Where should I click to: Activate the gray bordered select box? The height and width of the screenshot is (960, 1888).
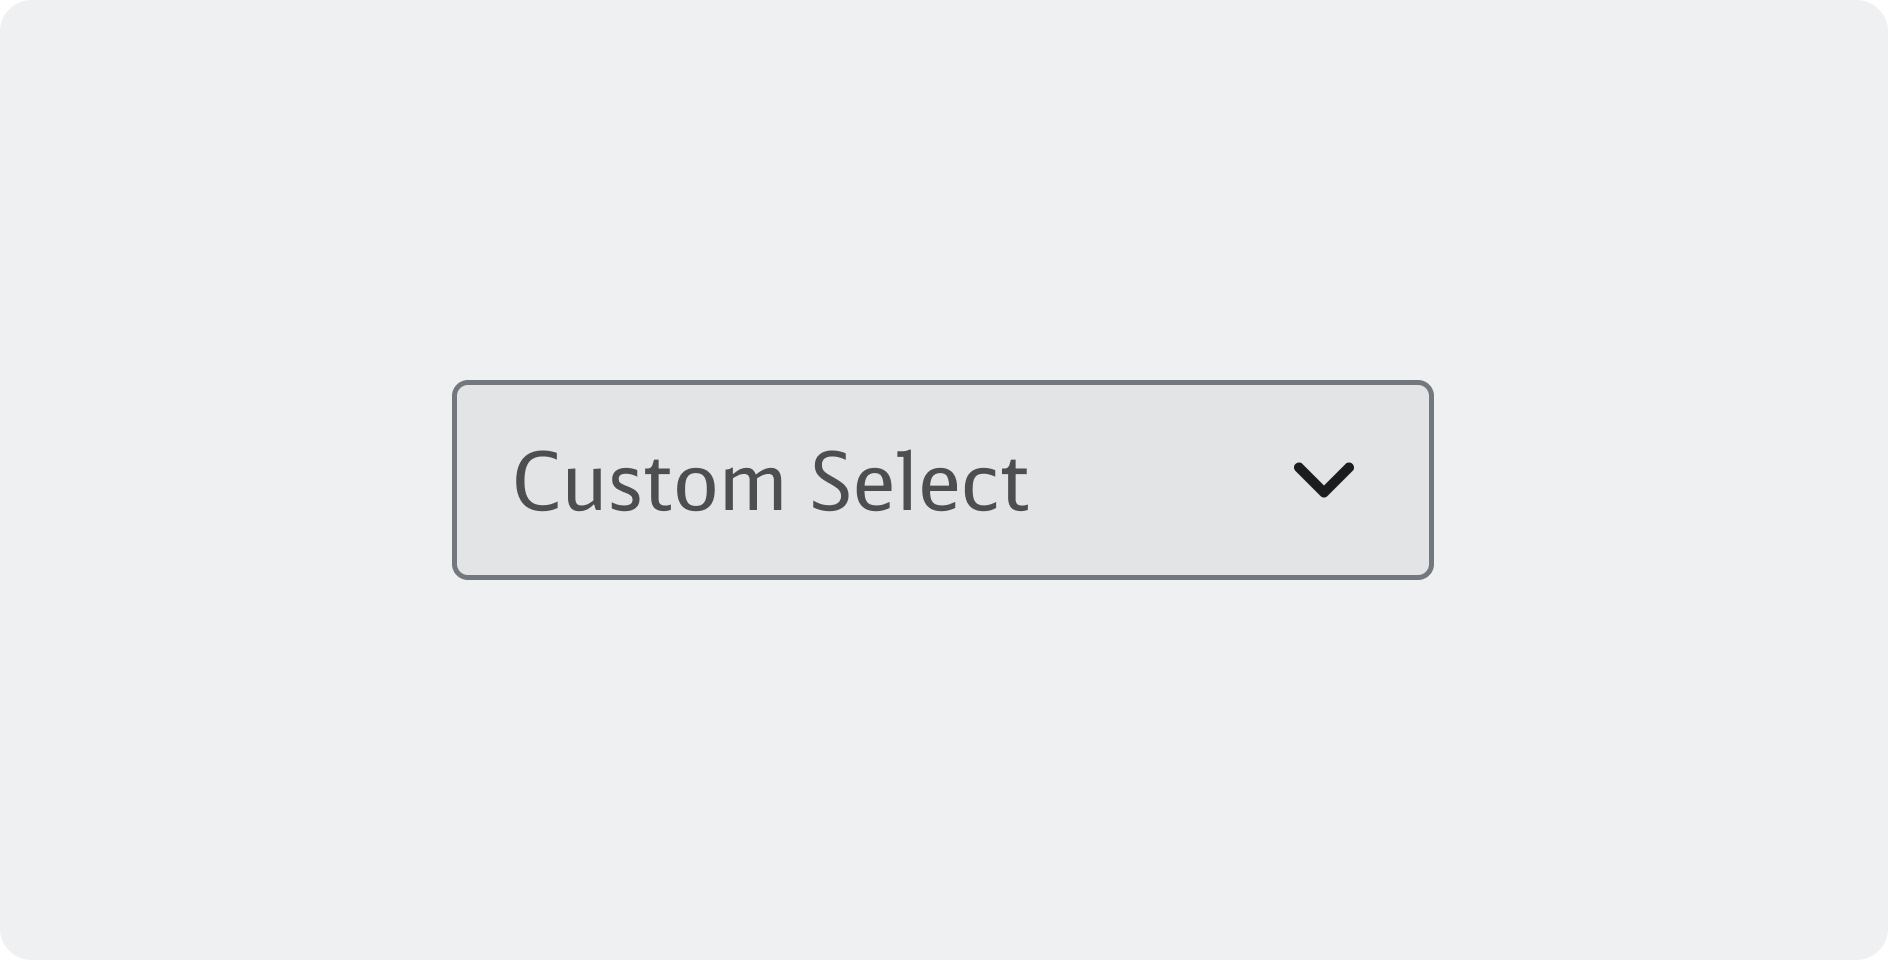click(x=942, y=480)
